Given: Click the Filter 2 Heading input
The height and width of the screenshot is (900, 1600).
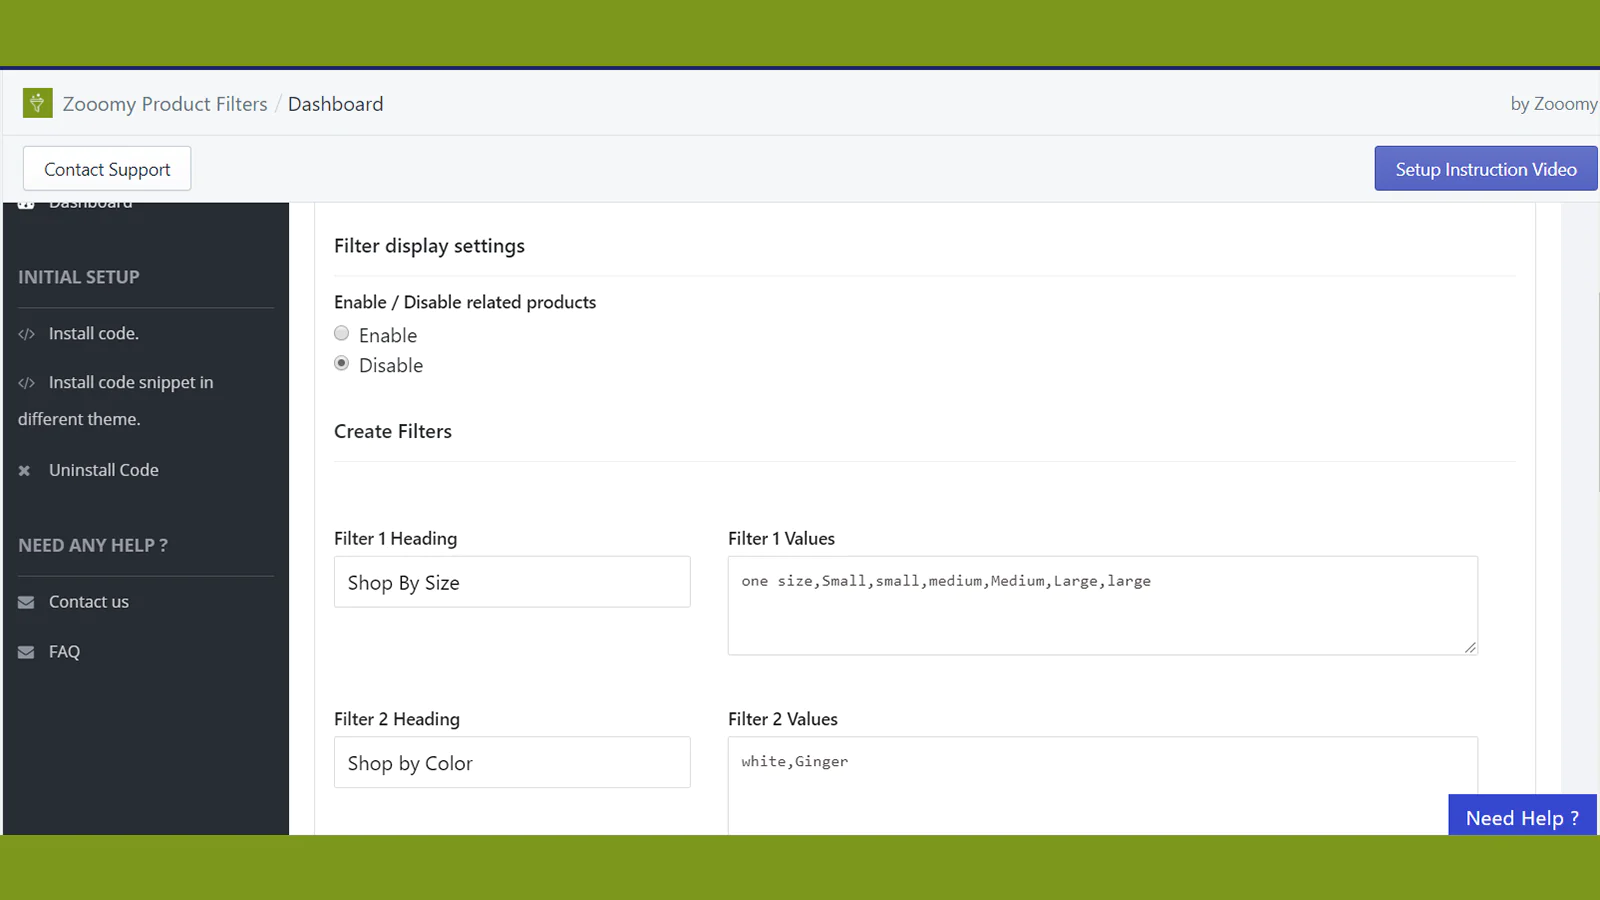Looking at the screenshot, I should (512, 763).
